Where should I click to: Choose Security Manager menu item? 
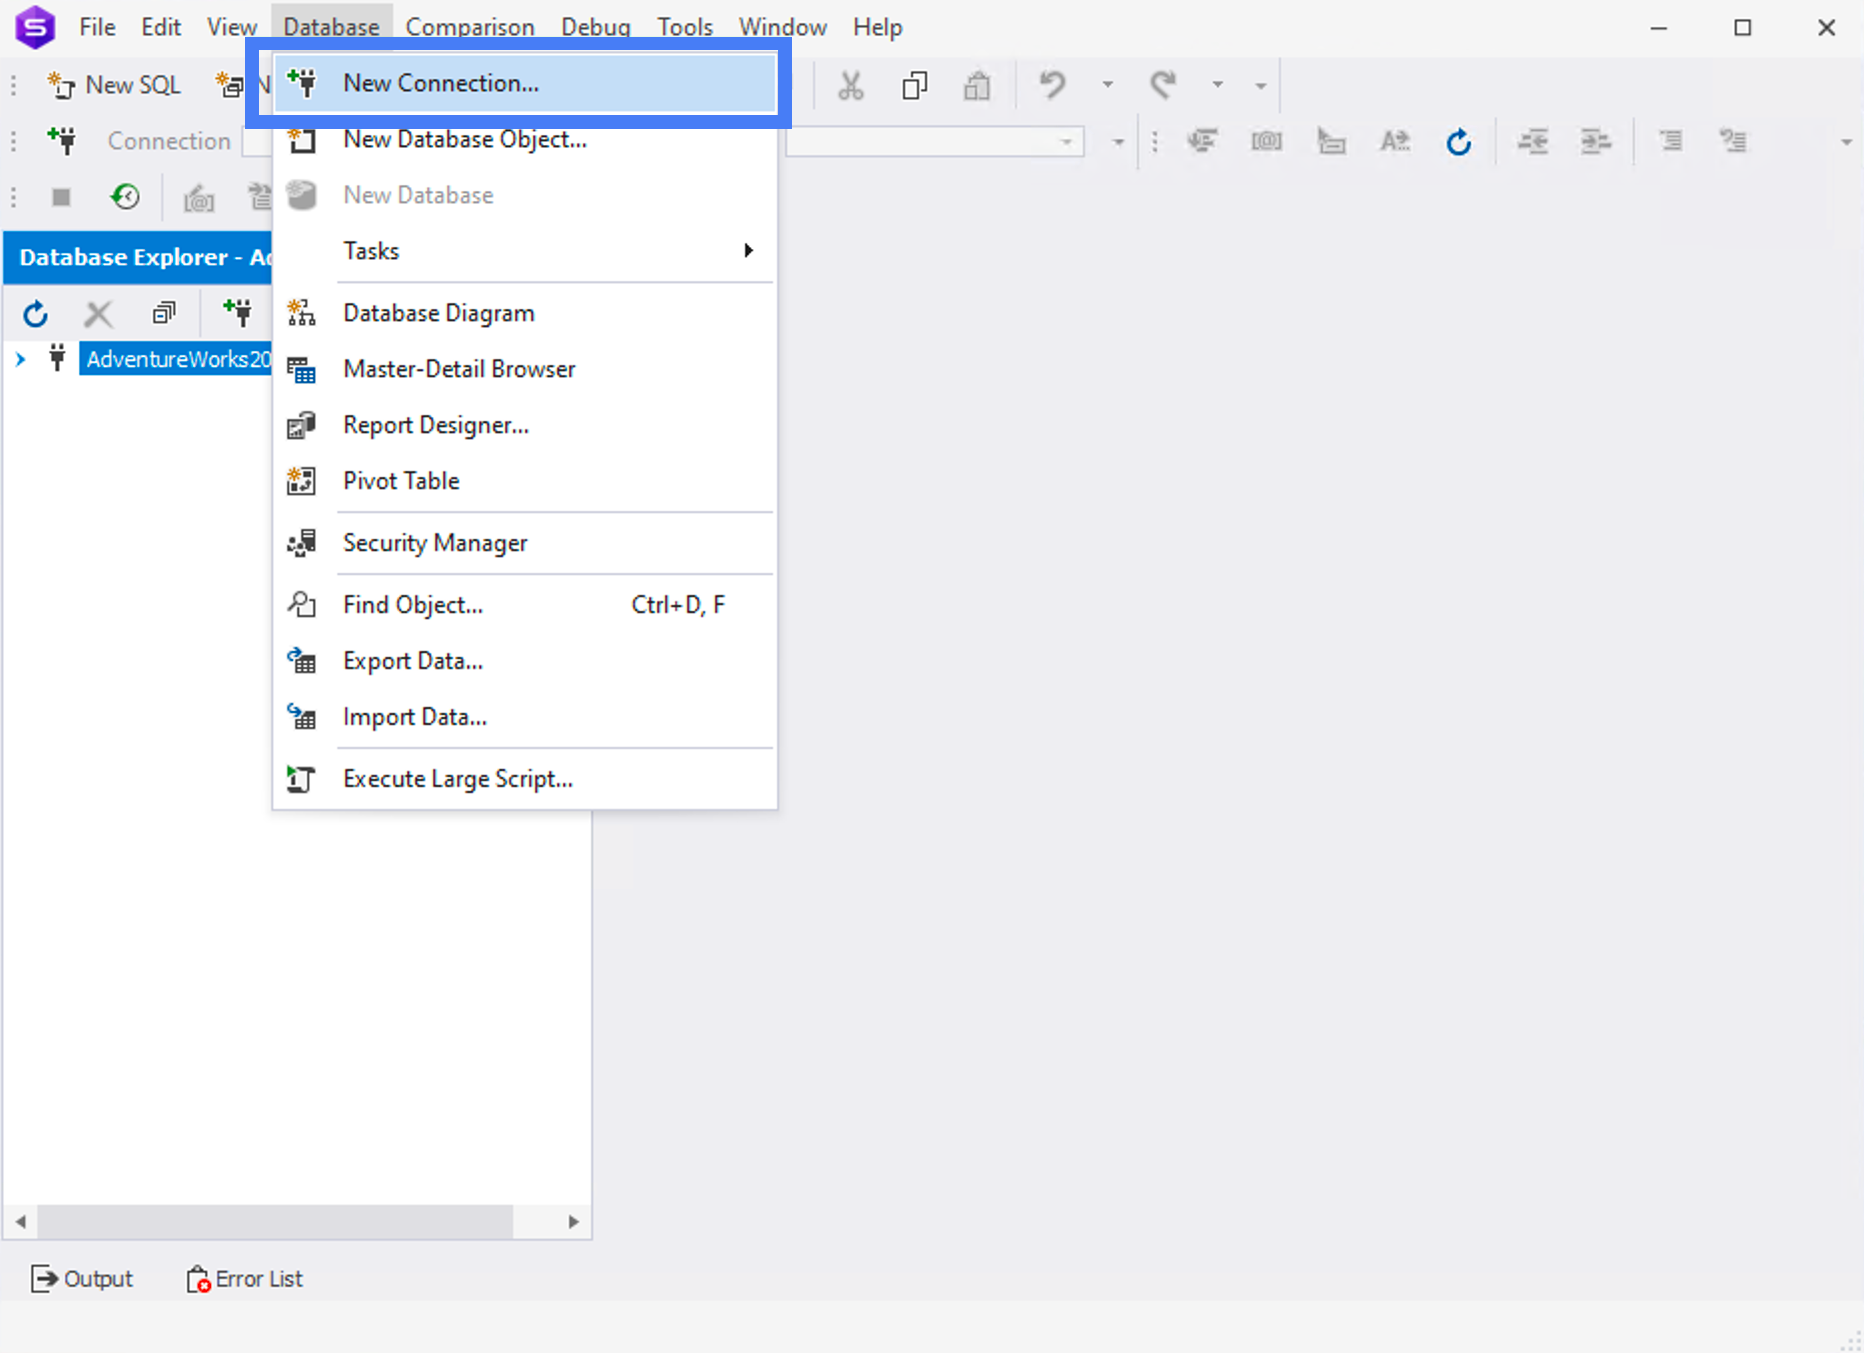coord(435,543)
